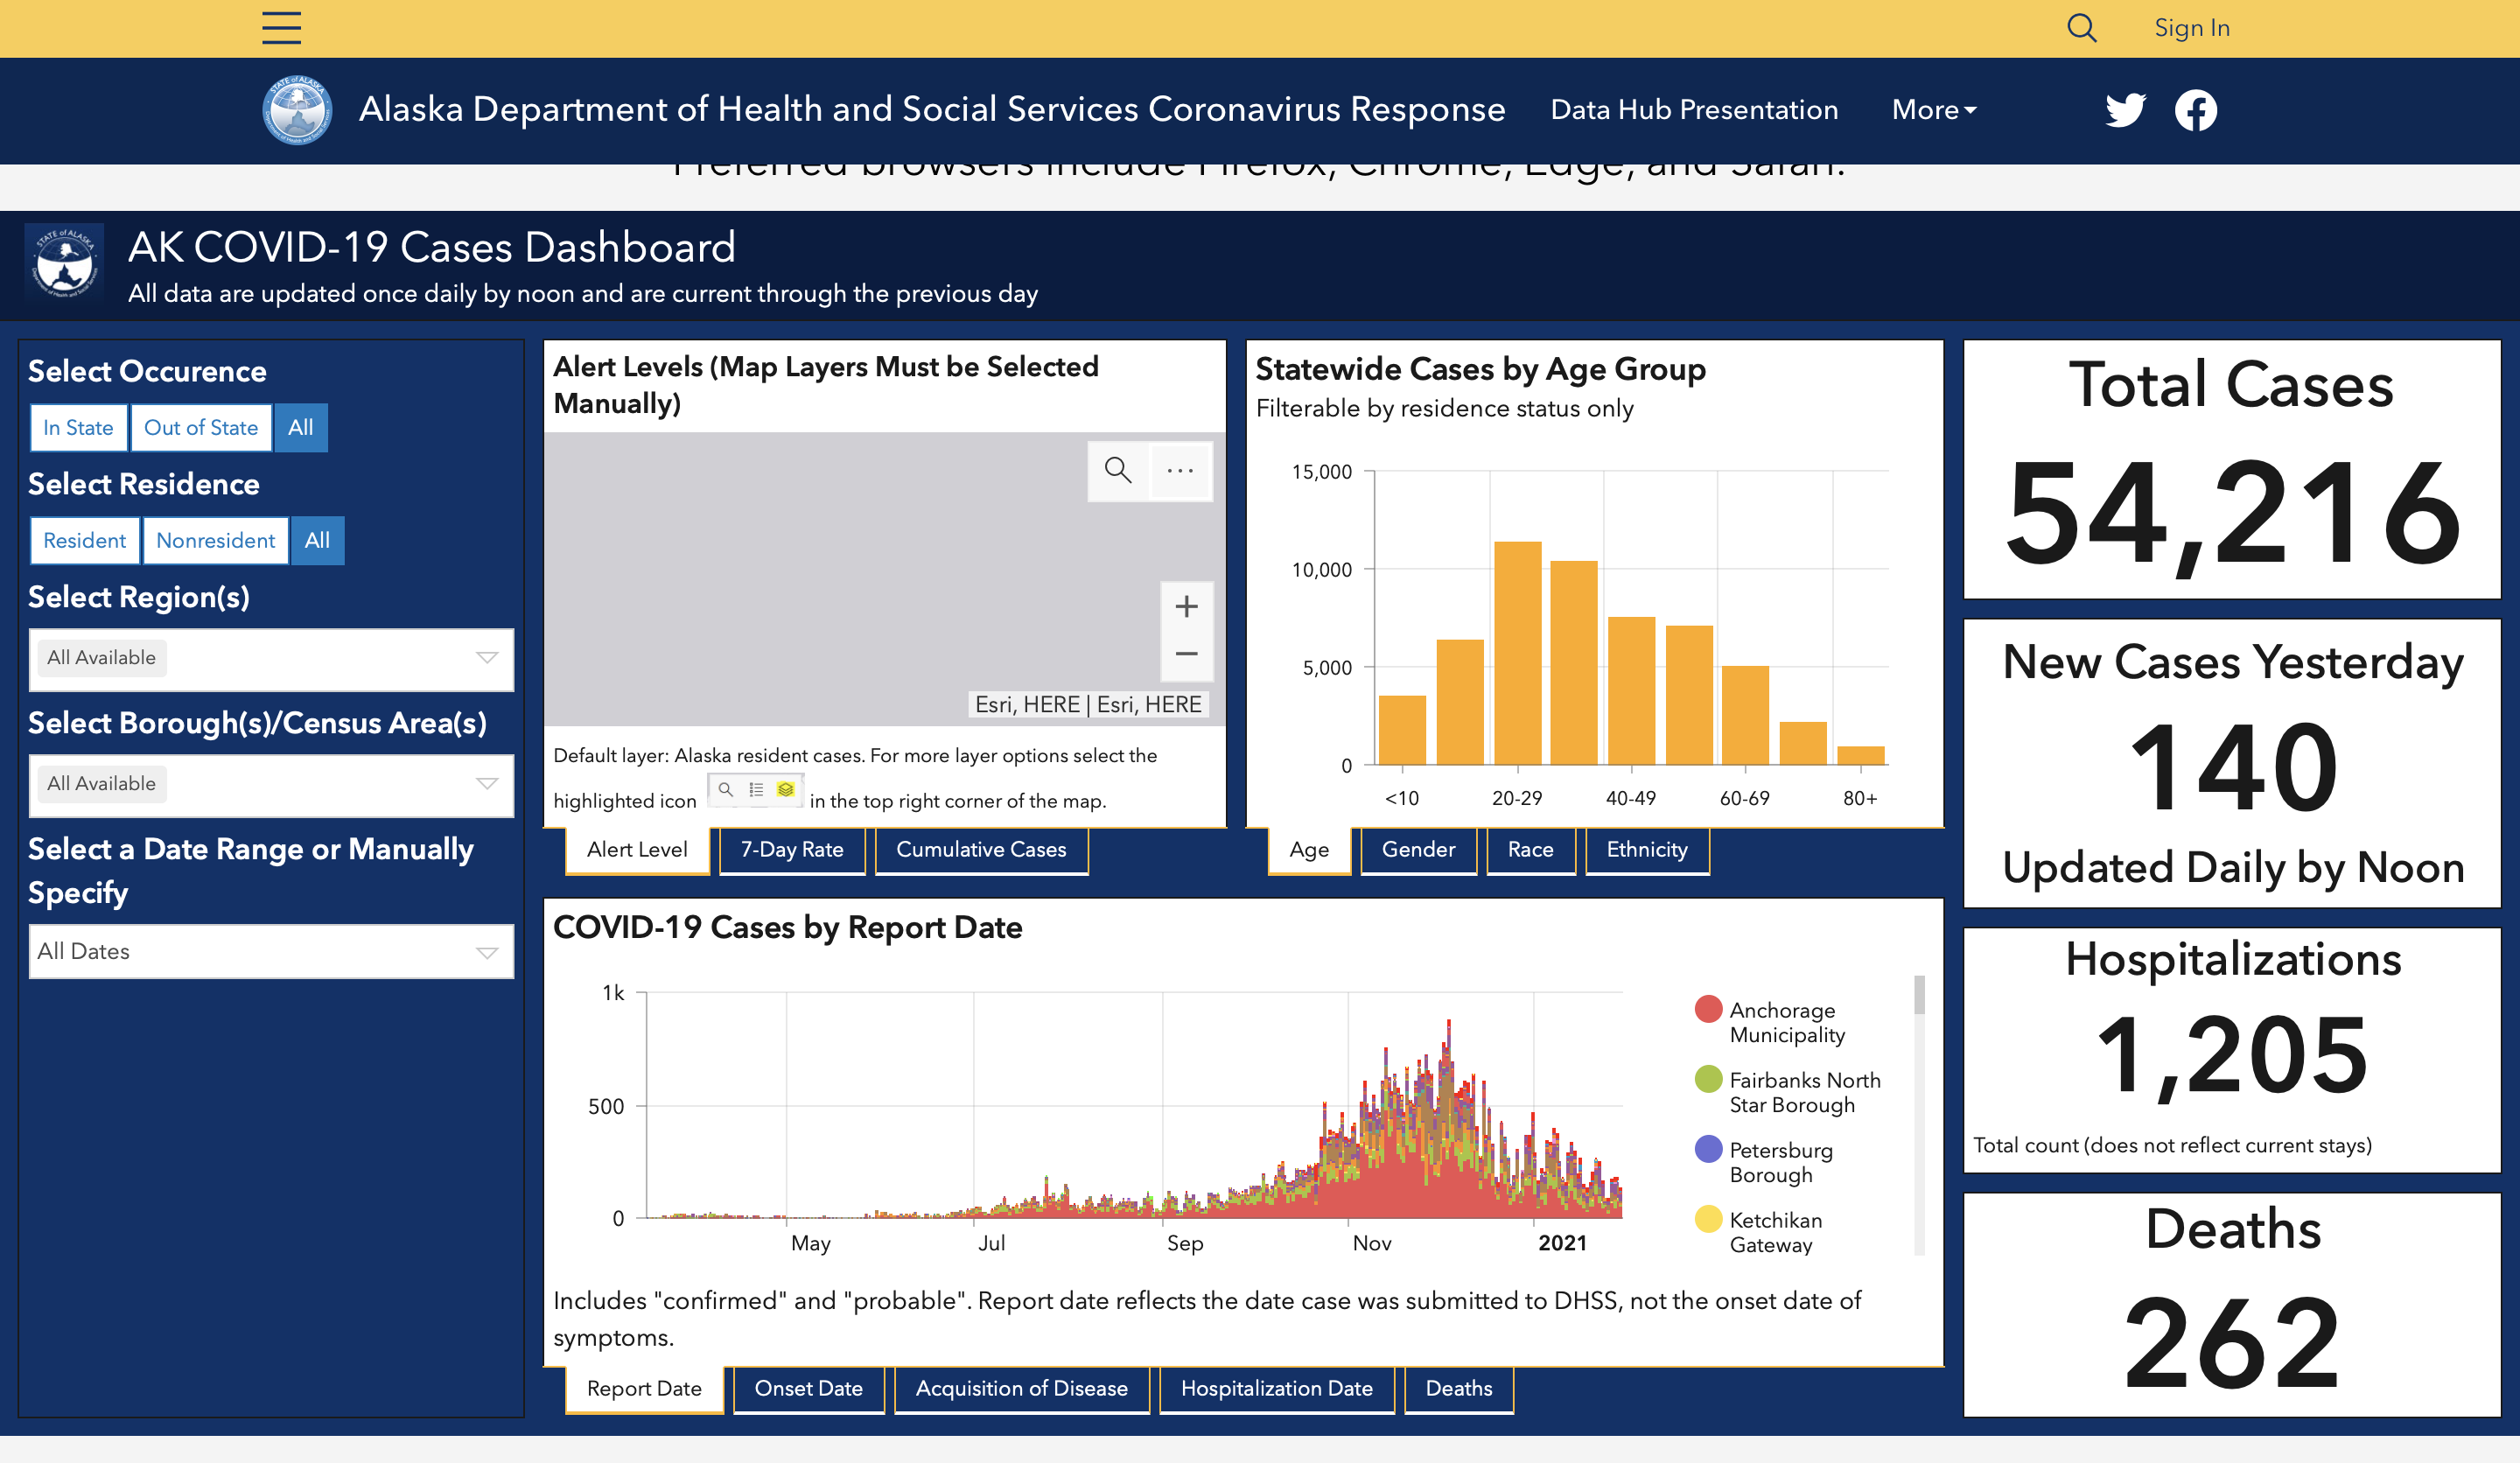Expand the Borough/Census Area dropdown

(x=271, y=784)
